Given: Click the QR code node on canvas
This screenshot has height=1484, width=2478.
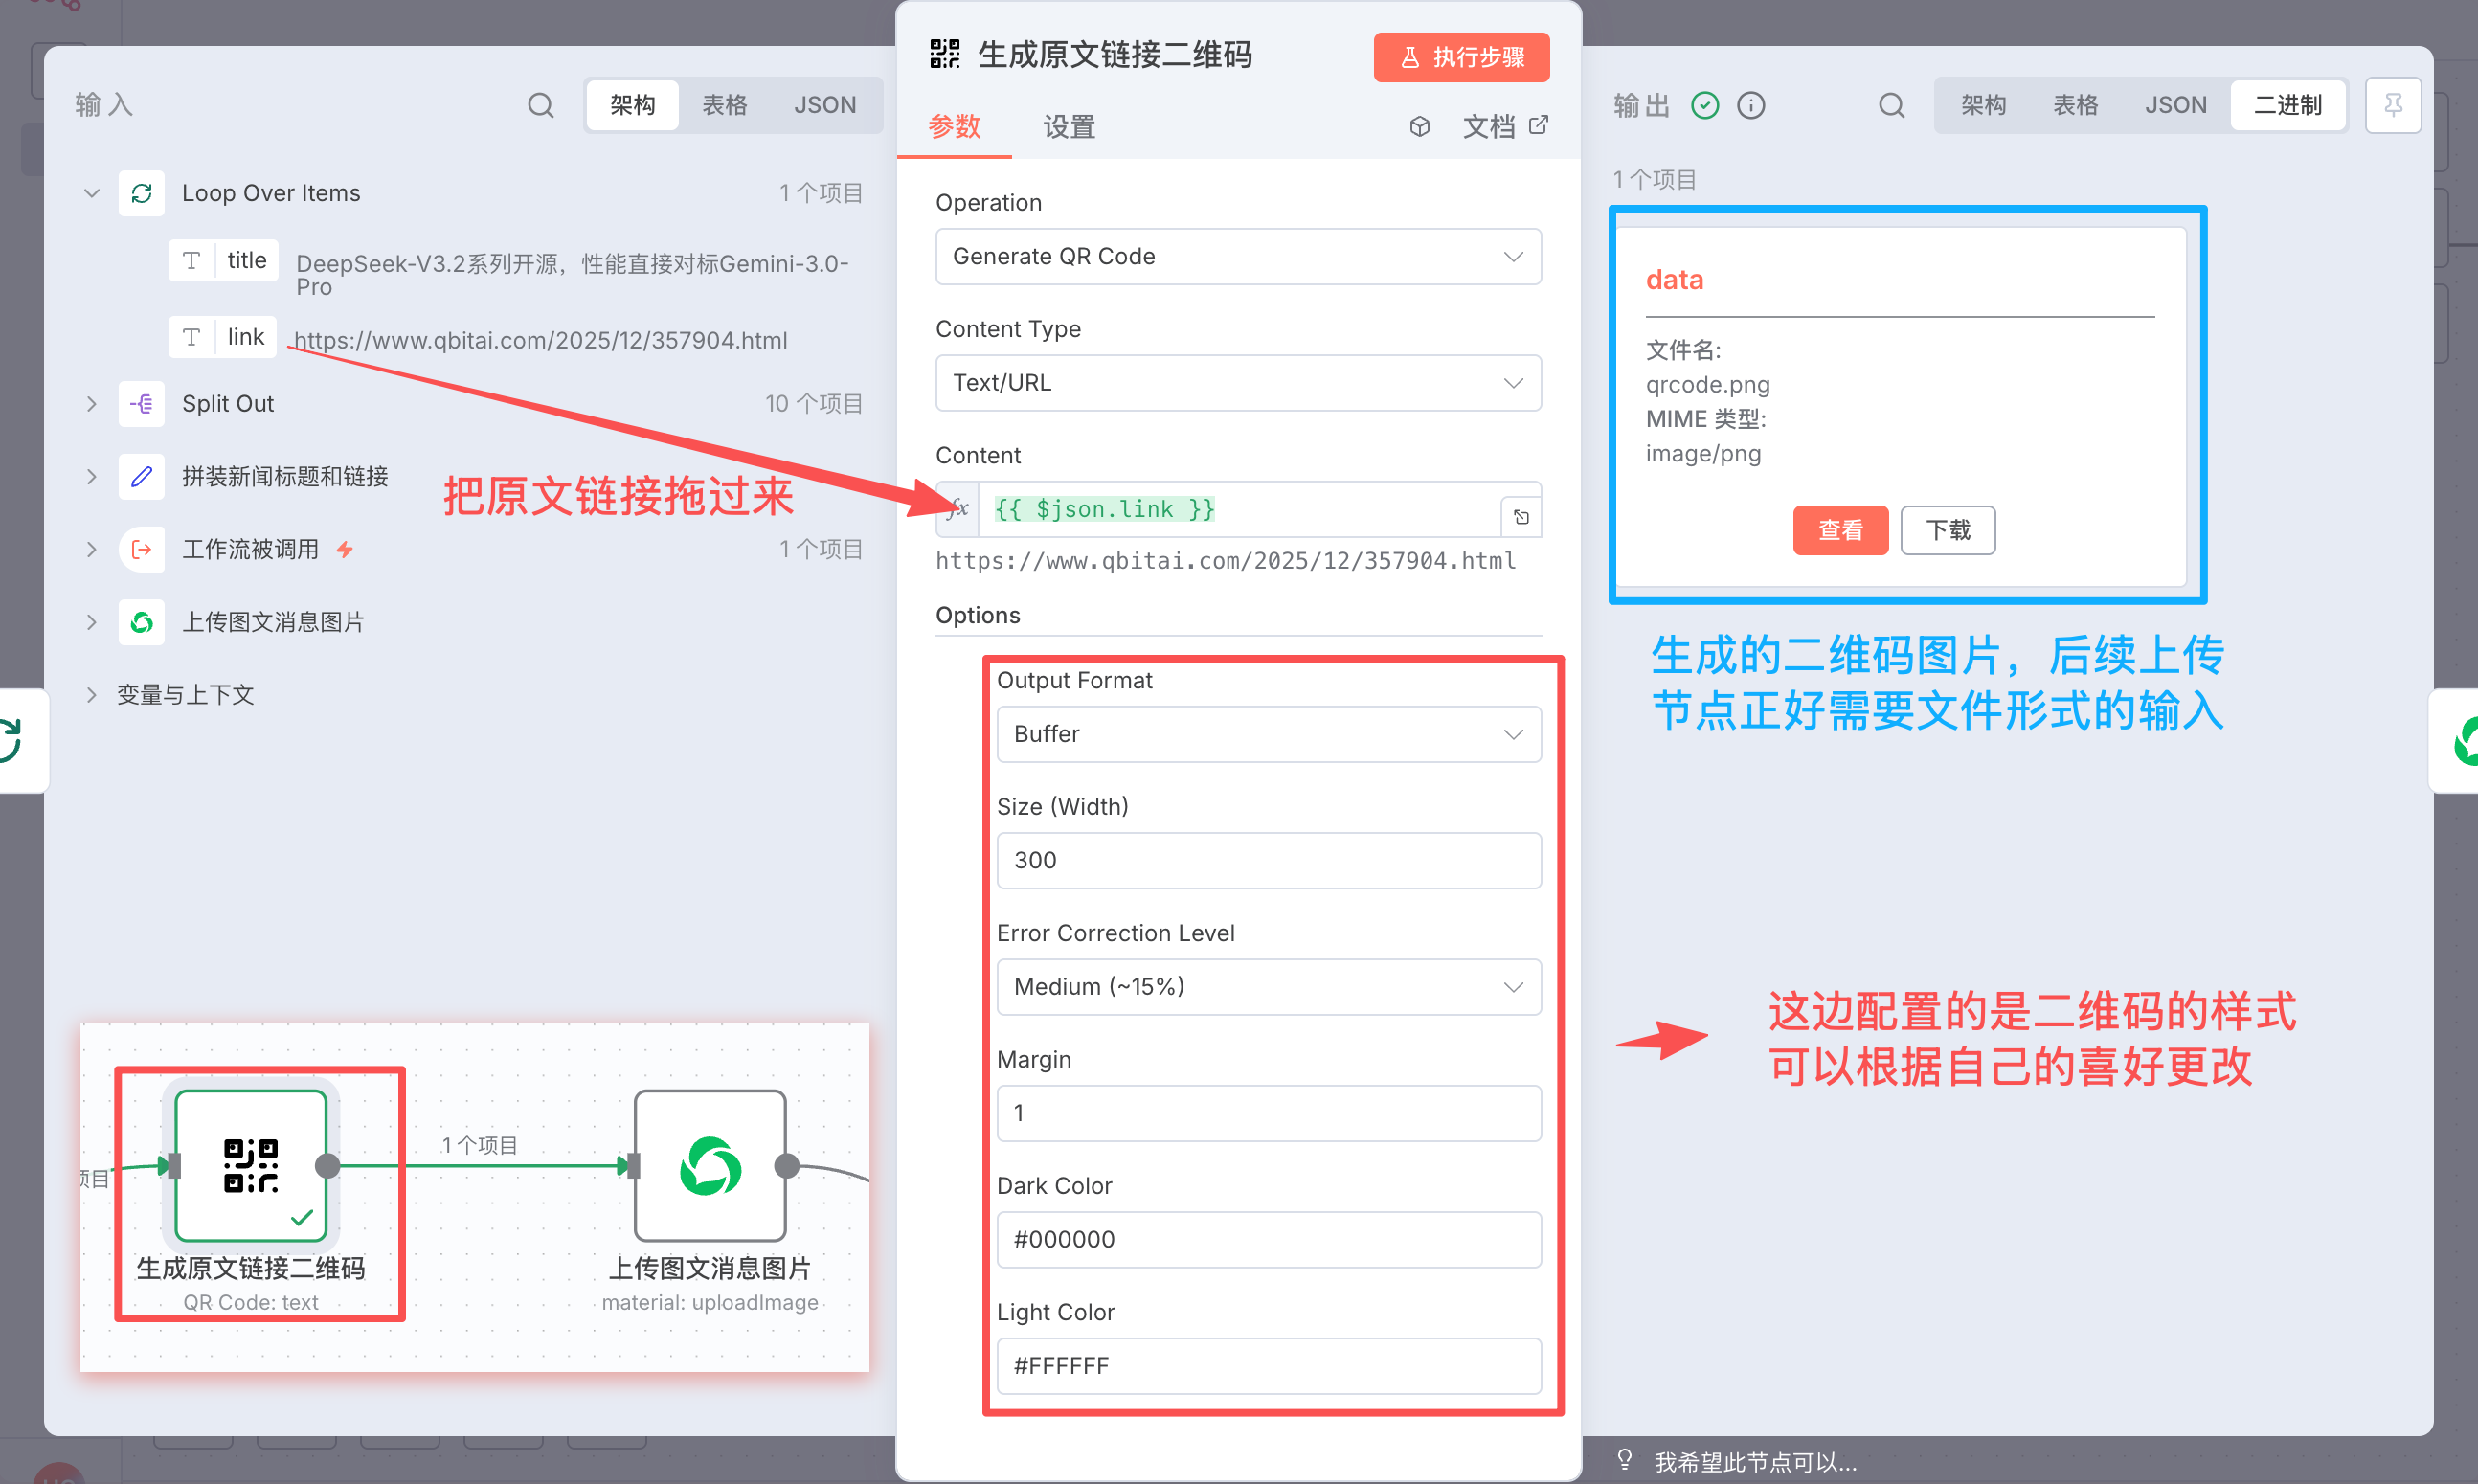Looking at the screenshot, I should pos(251,1165).
